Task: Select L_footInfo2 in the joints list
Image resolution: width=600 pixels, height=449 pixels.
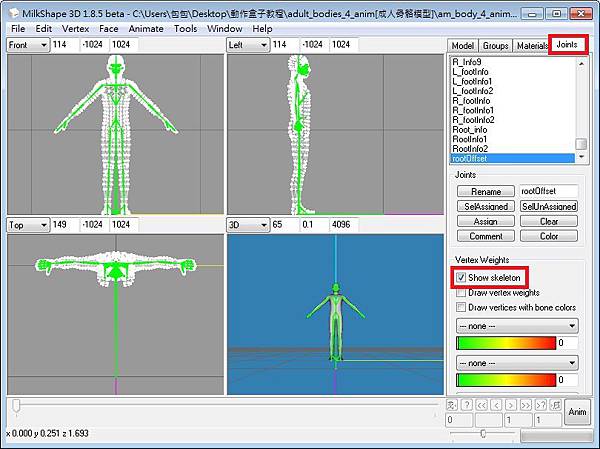Action: [x=513, y=91]
